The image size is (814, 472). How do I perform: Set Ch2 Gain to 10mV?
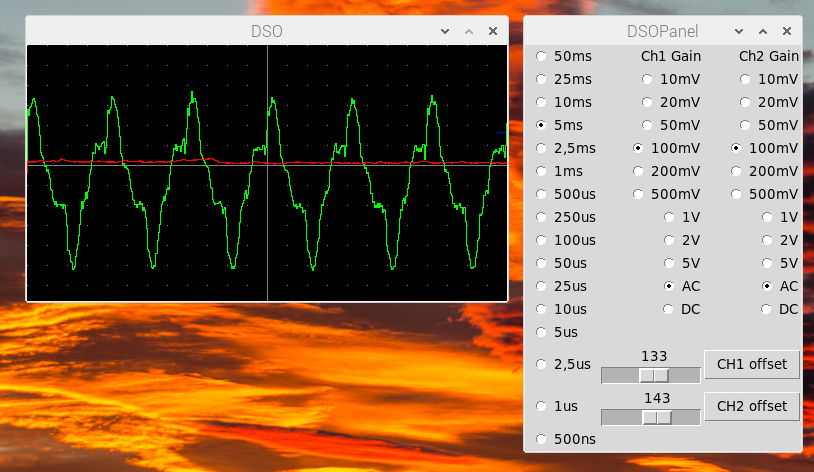[769, 79]
